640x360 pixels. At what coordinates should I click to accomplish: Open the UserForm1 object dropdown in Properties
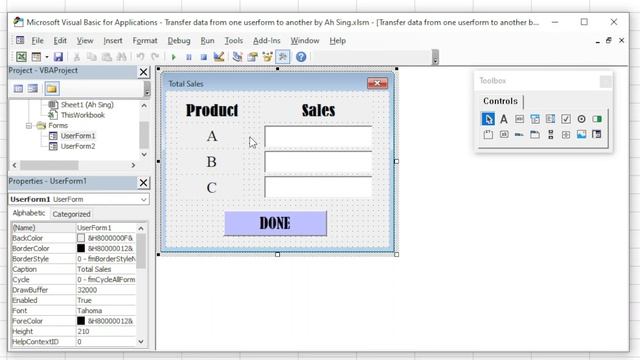pos(144,199)
